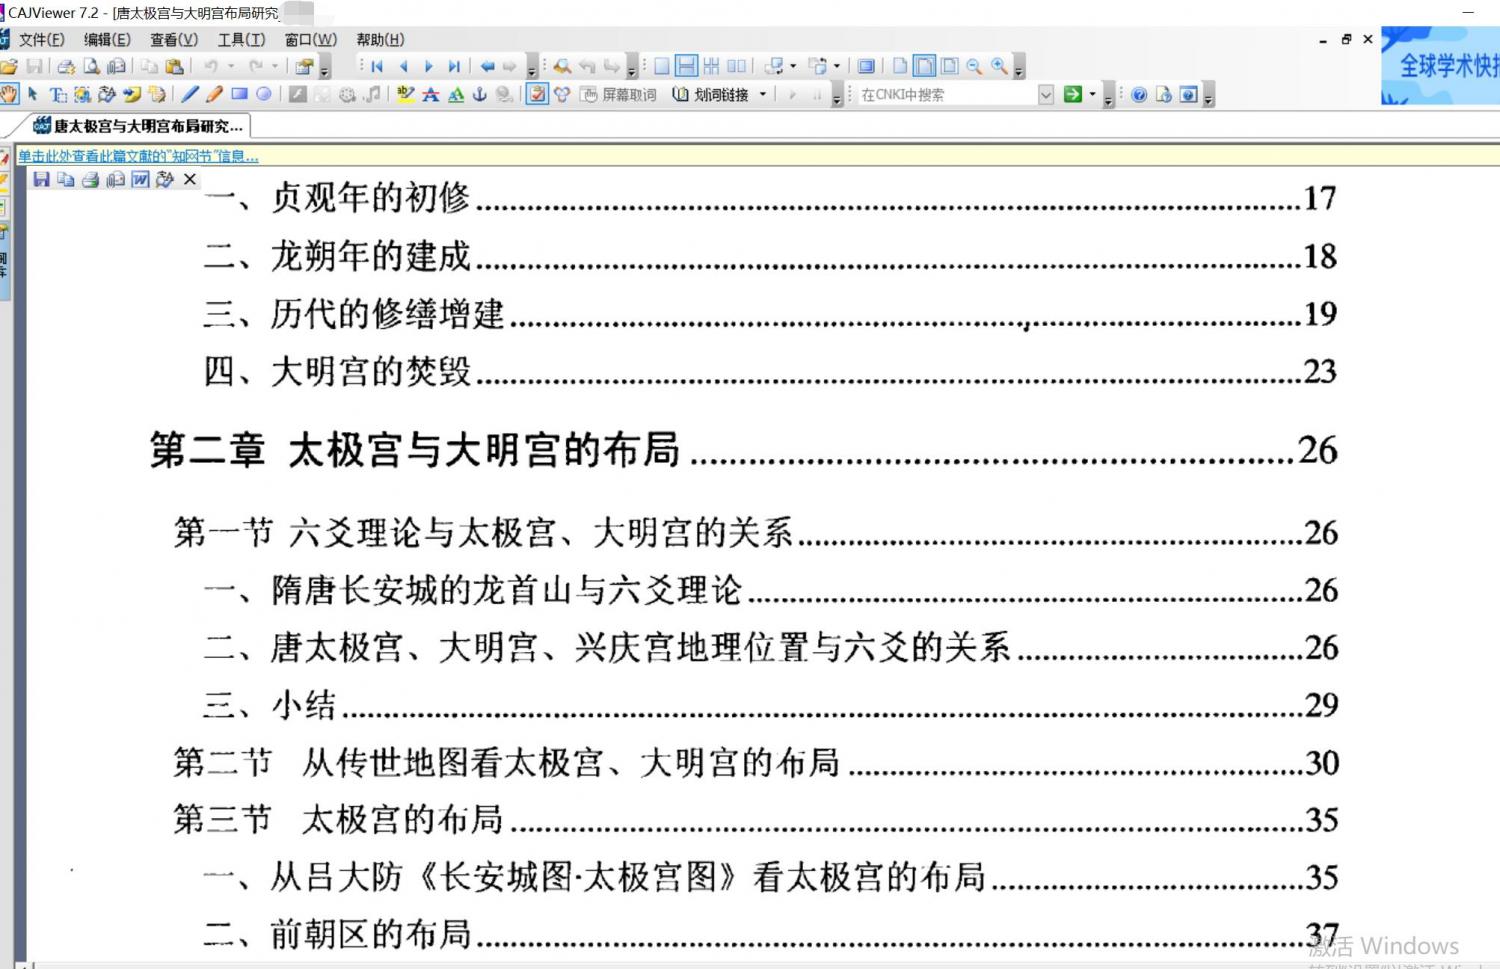
Task: Toggle 屏幕取词 screen word capture
Action: 619,94
